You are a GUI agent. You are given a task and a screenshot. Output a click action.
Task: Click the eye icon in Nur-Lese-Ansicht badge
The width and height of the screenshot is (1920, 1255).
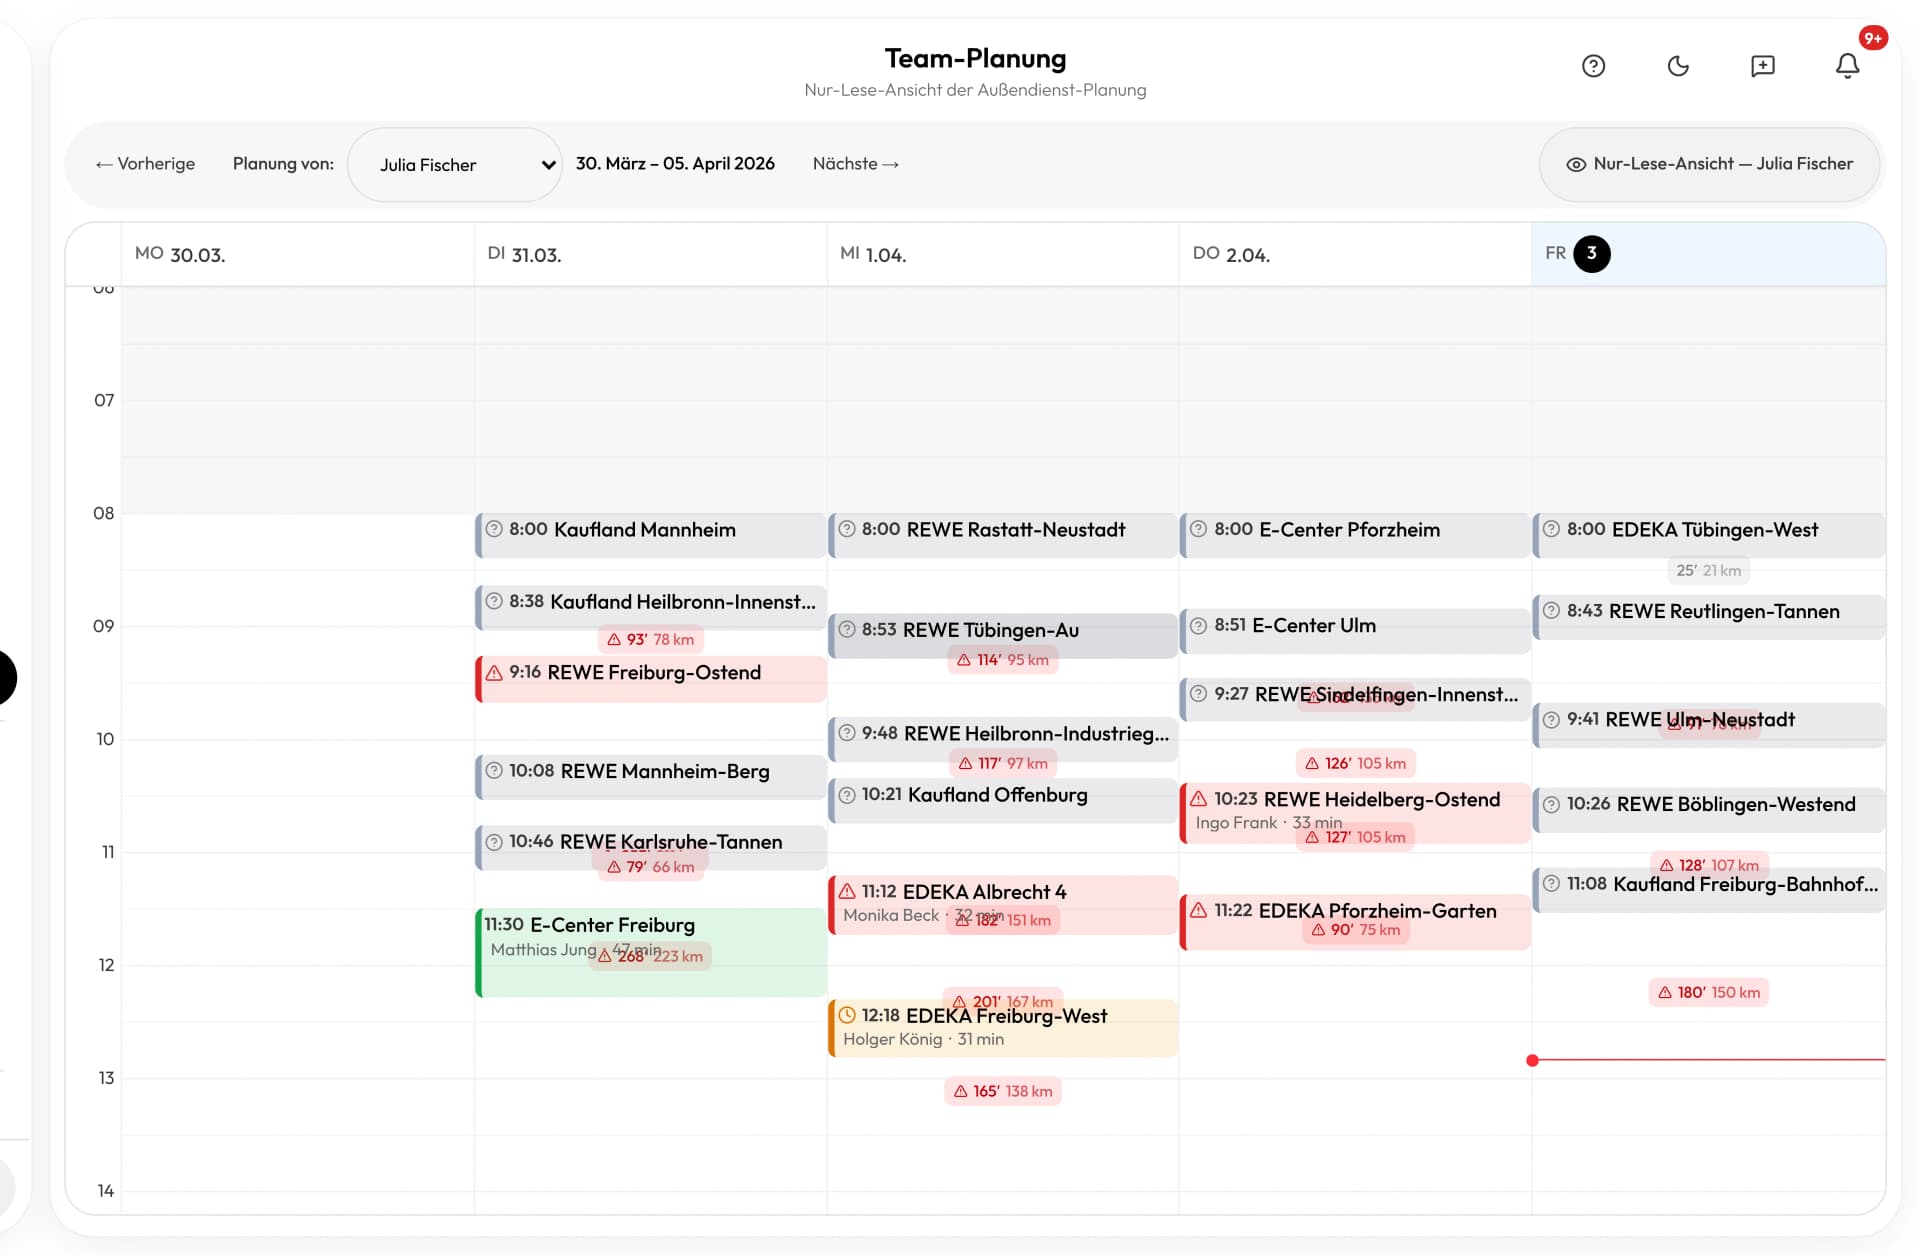(x=1576, y=164)
